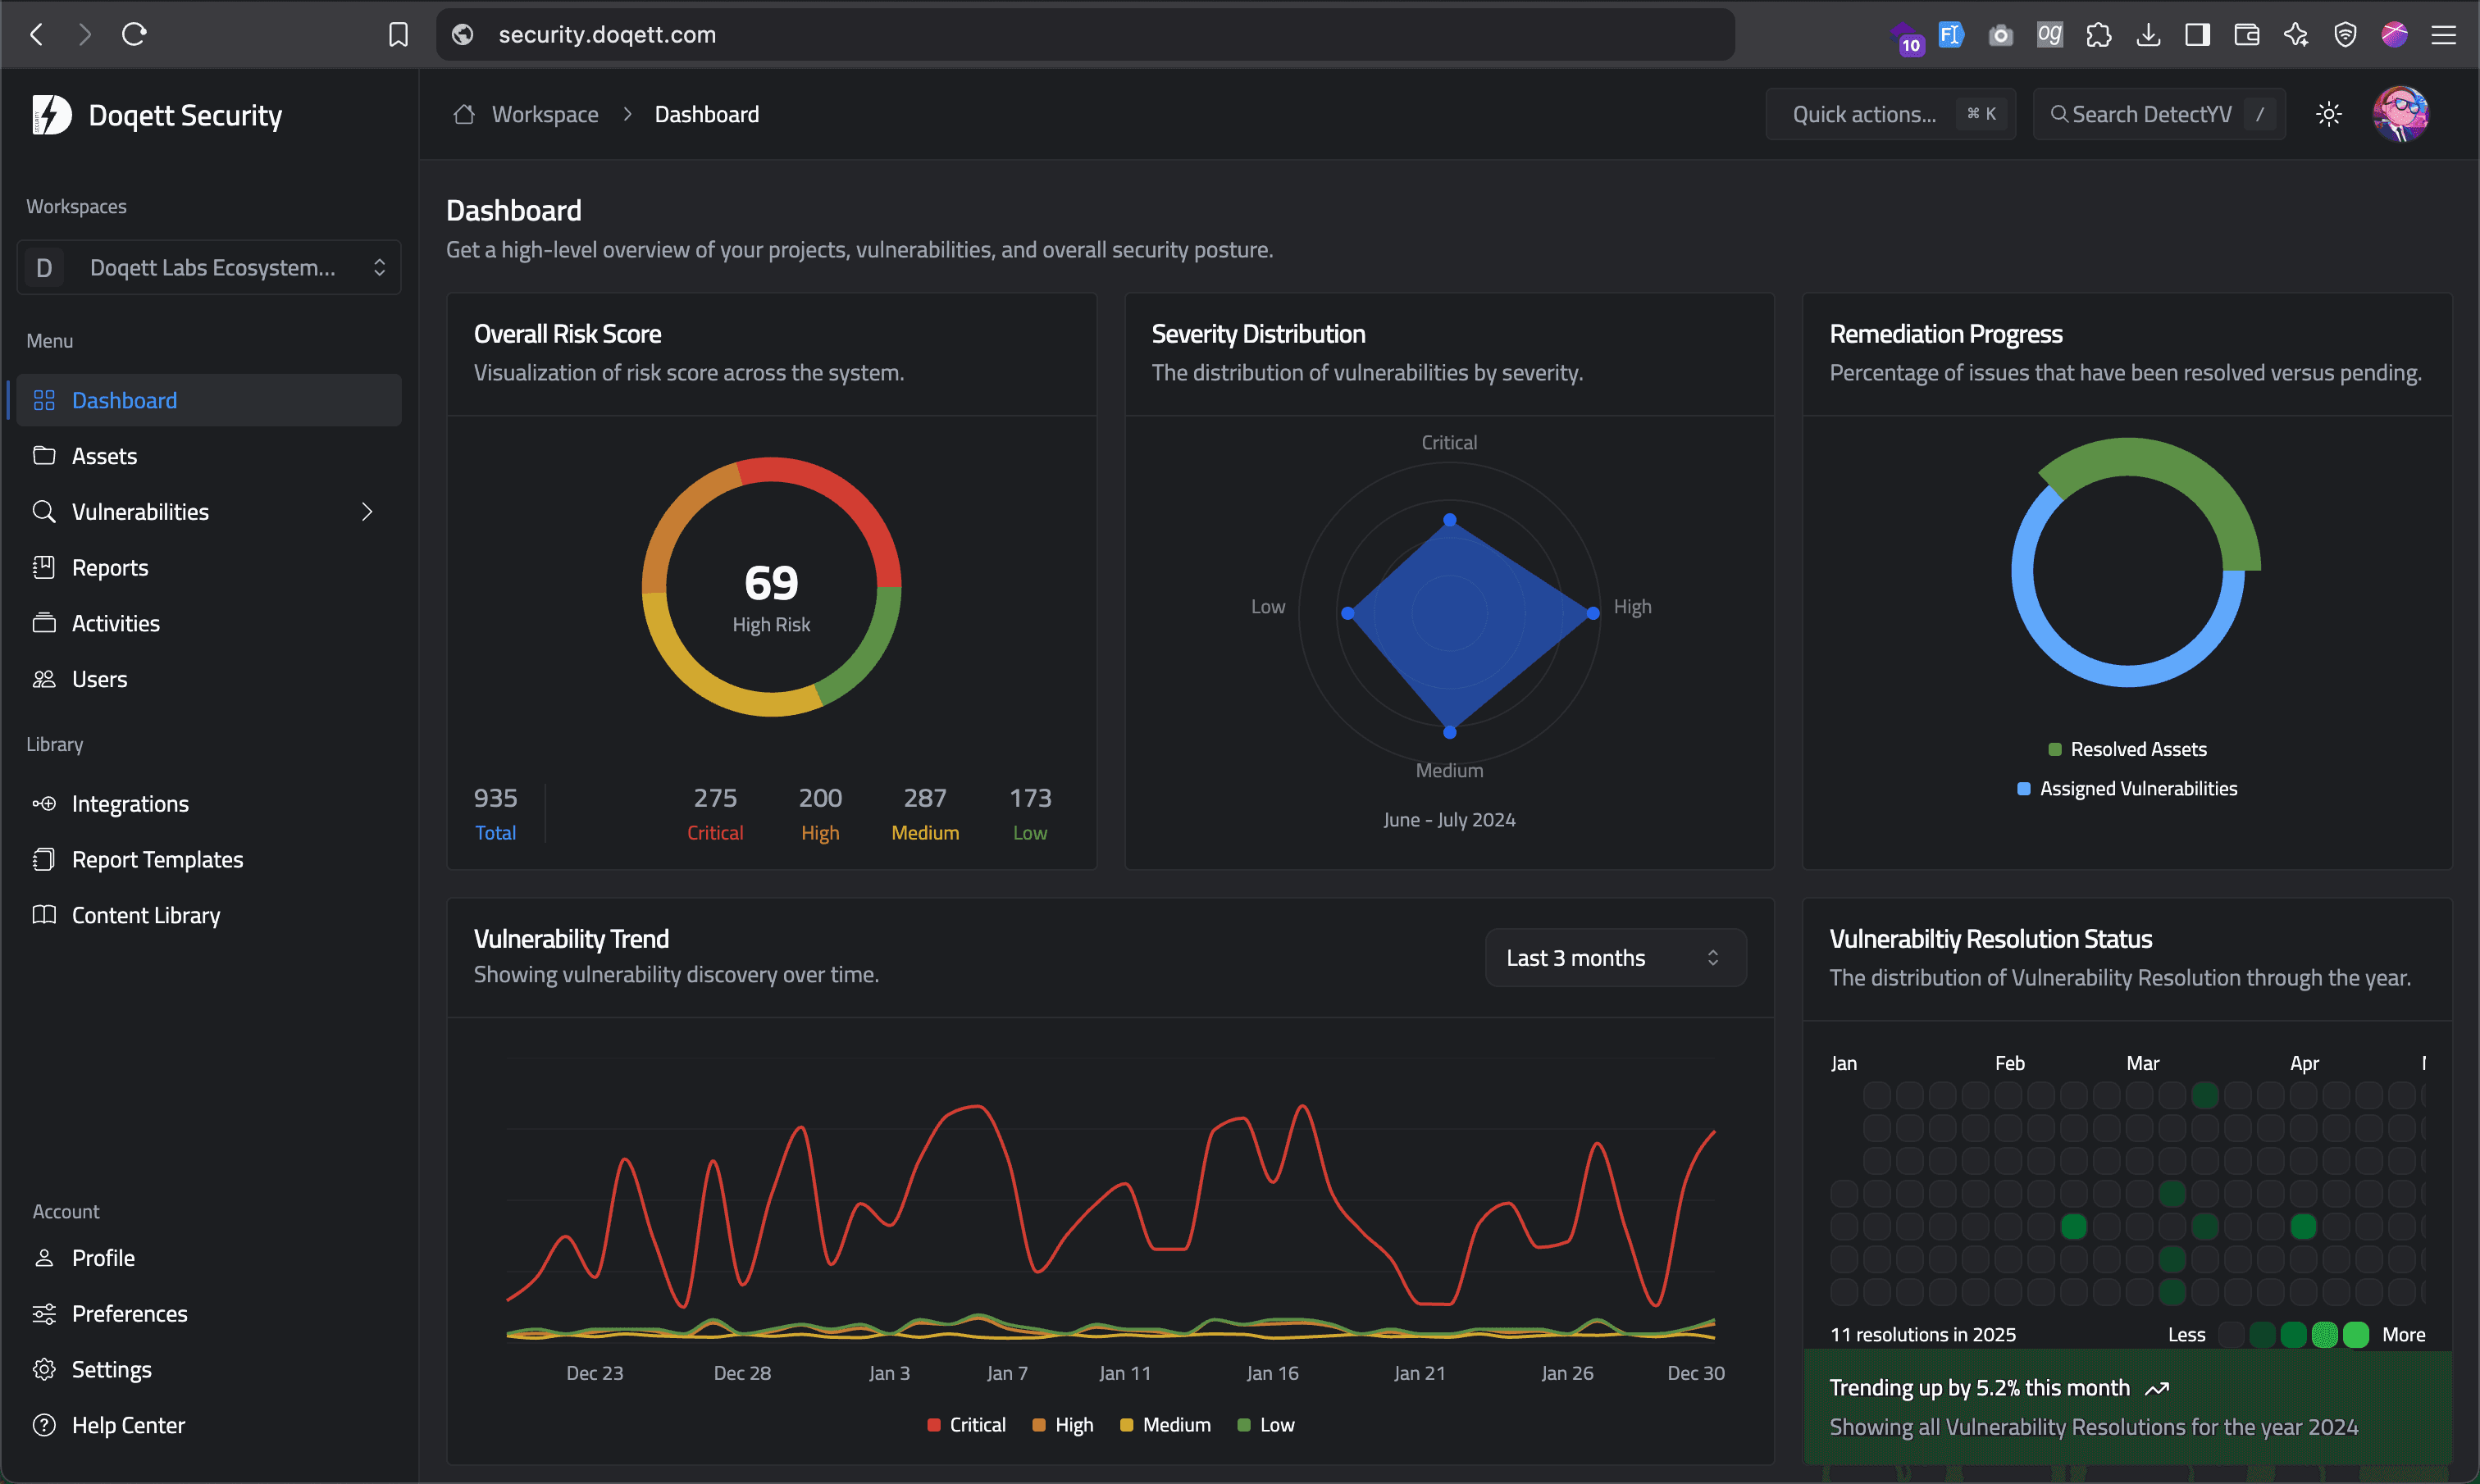This screenshot has height=1484, width=2480.
Task: Click the Doqett Security lightning logo
Action: tap(51, 115)
